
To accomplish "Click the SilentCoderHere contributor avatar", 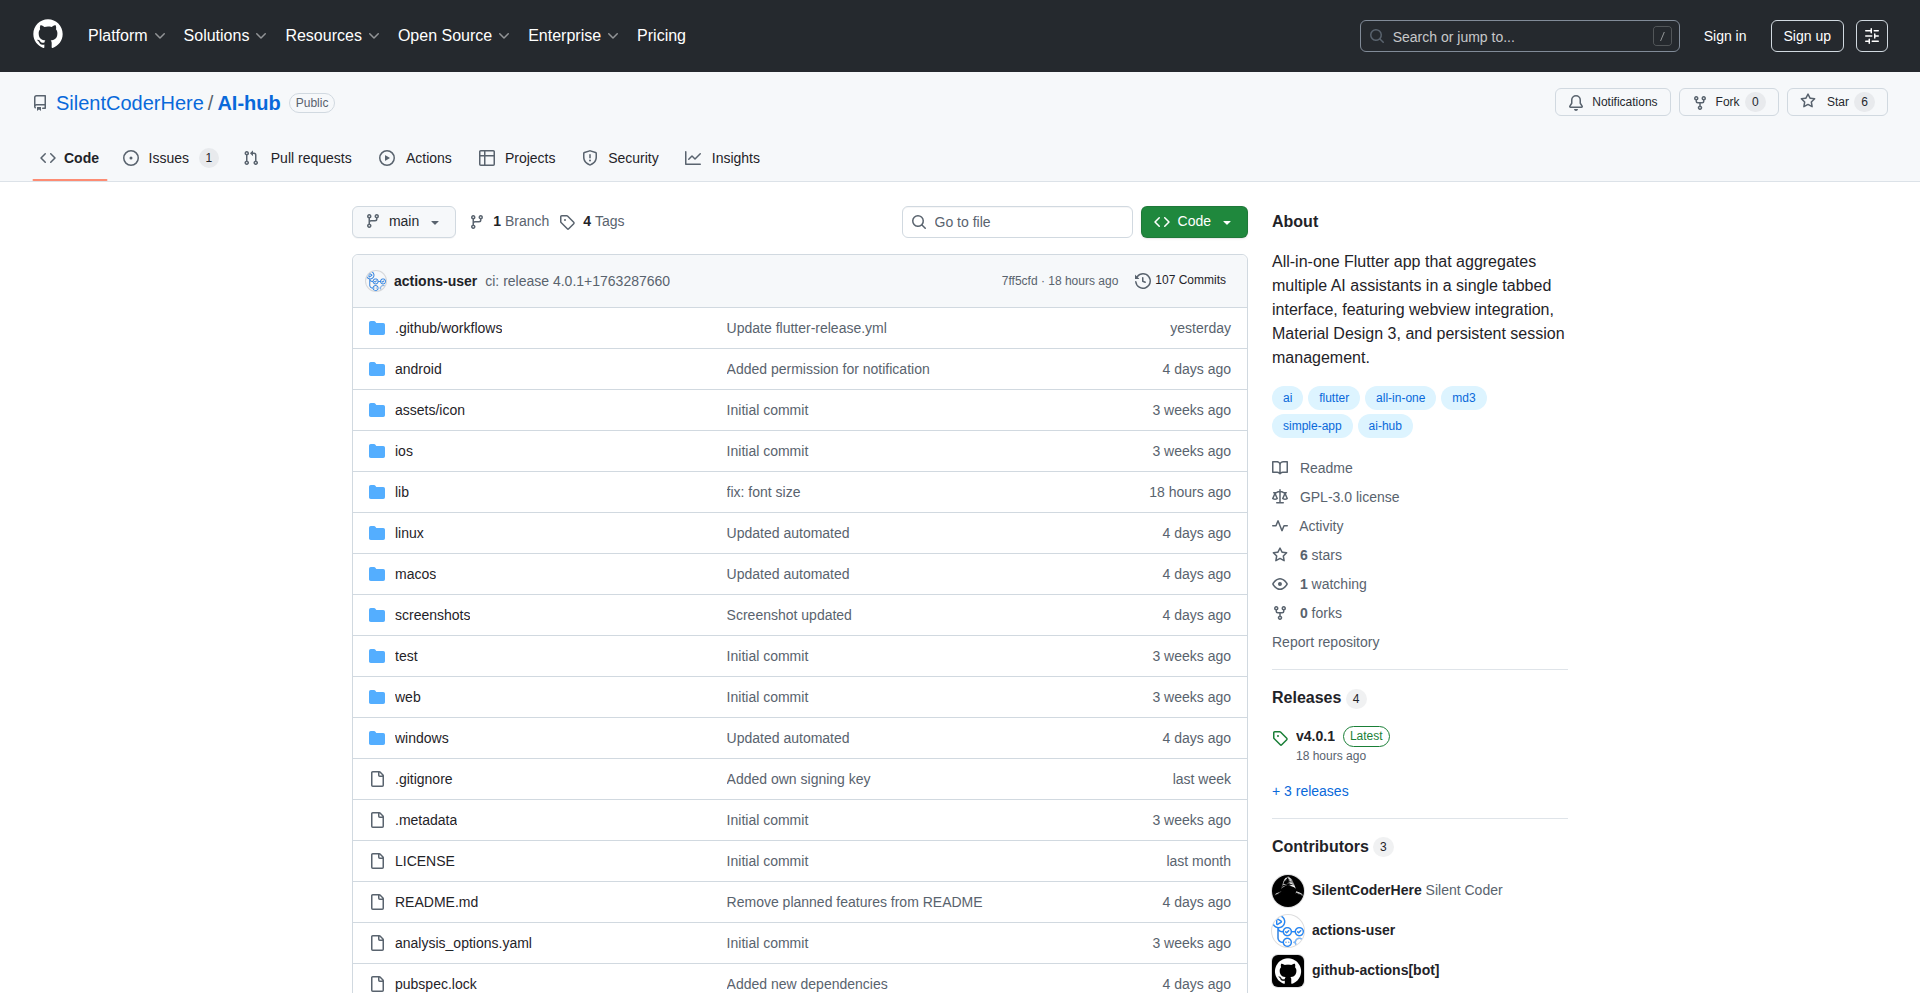I will (1288, 890).
